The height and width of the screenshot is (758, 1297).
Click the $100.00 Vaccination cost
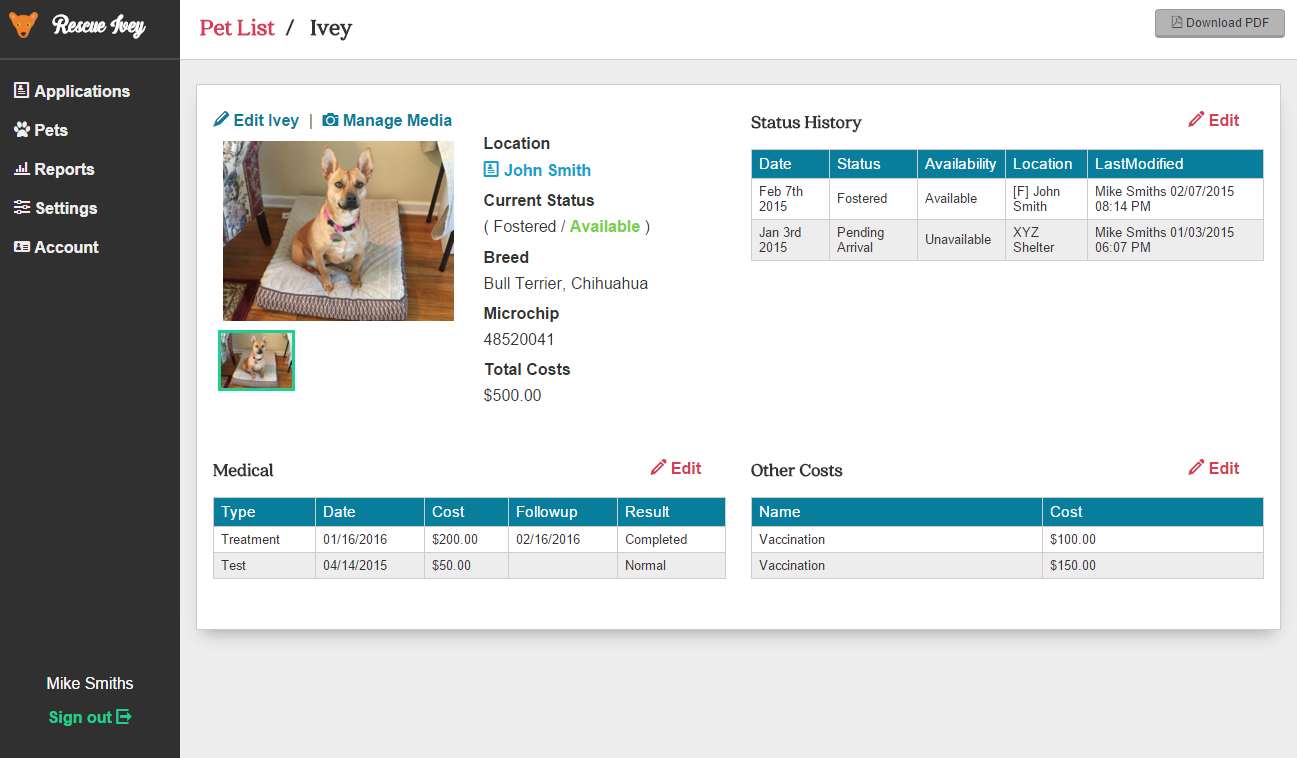1152,539
